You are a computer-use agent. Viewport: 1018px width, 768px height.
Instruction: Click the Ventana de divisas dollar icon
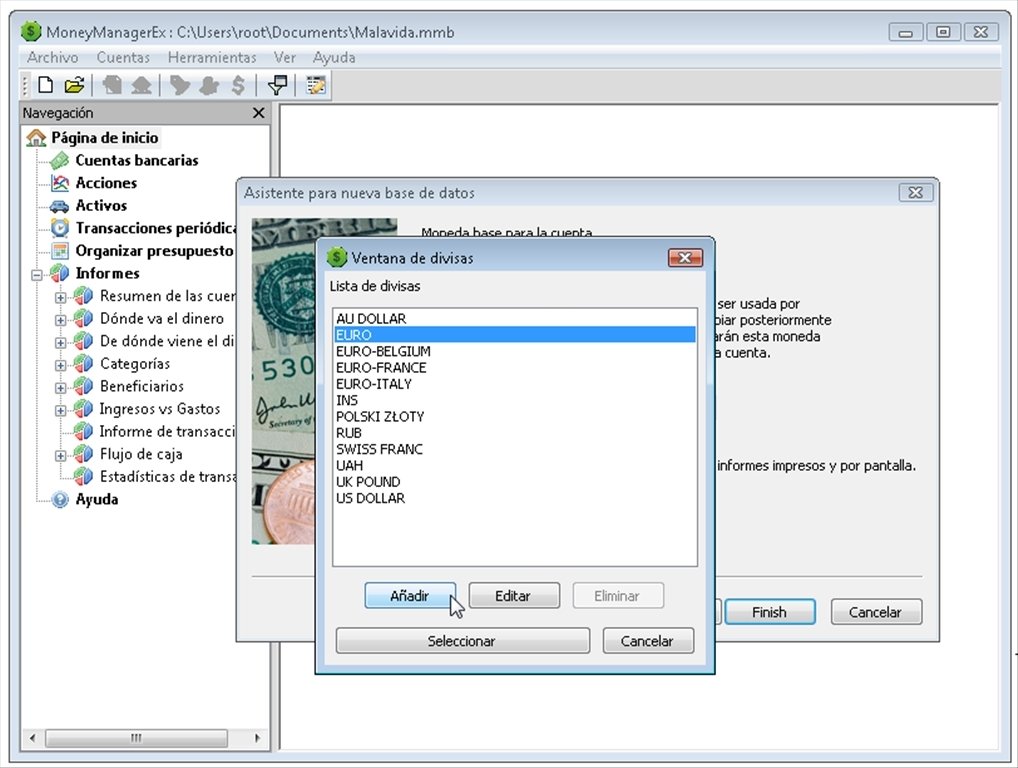coord(337,258)
